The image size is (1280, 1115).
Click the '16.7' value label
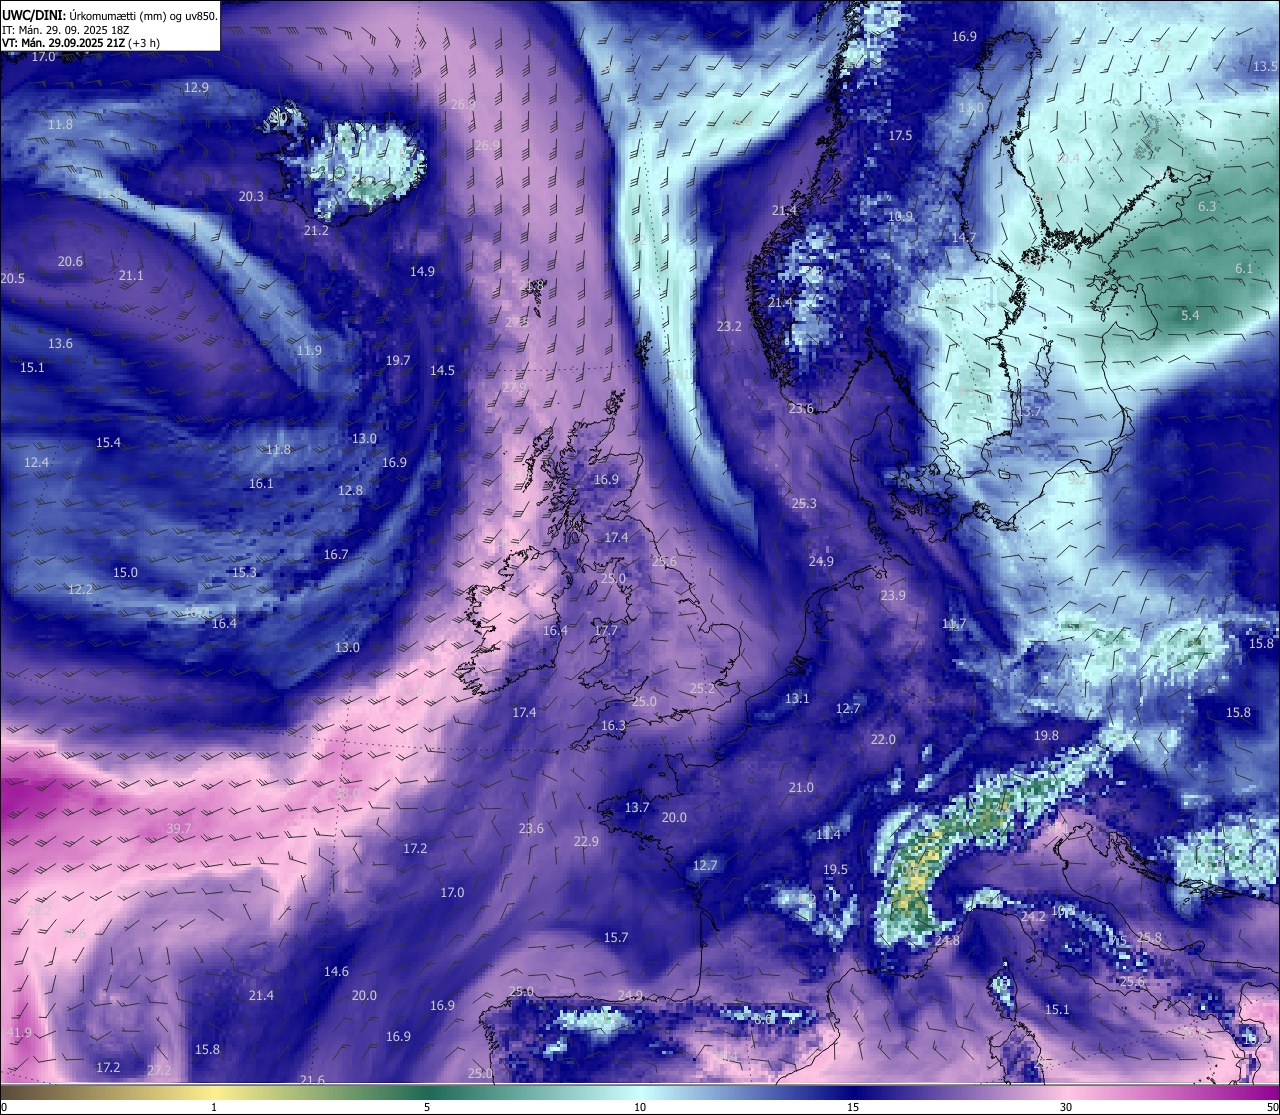[x=336, y=555]
